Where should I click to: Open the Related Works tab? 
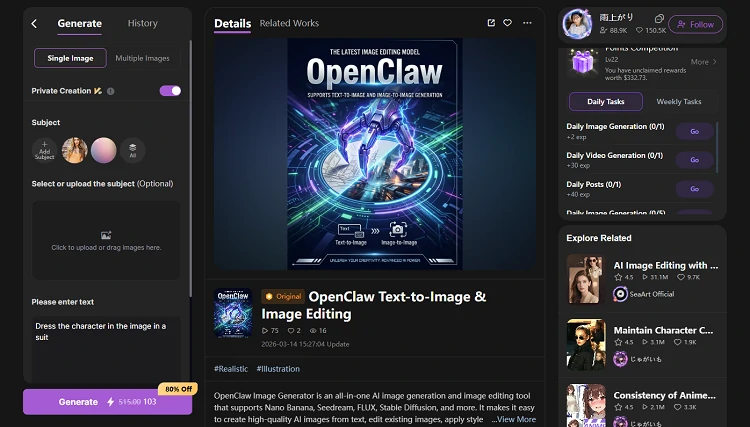(x=289, y=23)
